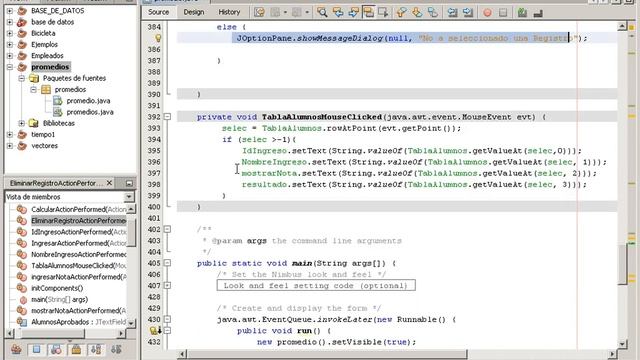
Task: Collapse the promedios project node
Action: 10,67
